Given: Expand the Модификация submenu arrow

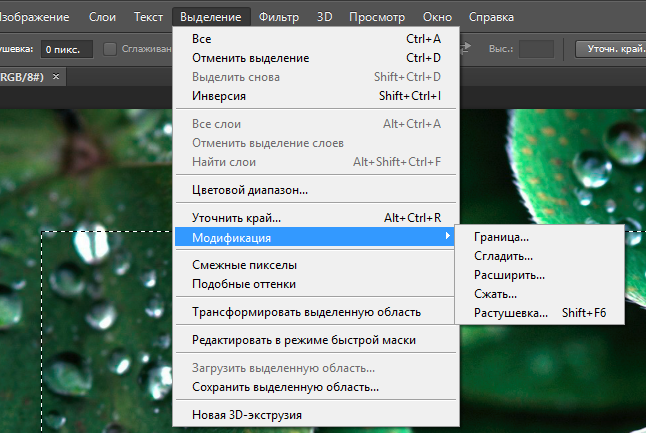Looking at the screenshot, I should pyautogui.click(x=447, y=236).
